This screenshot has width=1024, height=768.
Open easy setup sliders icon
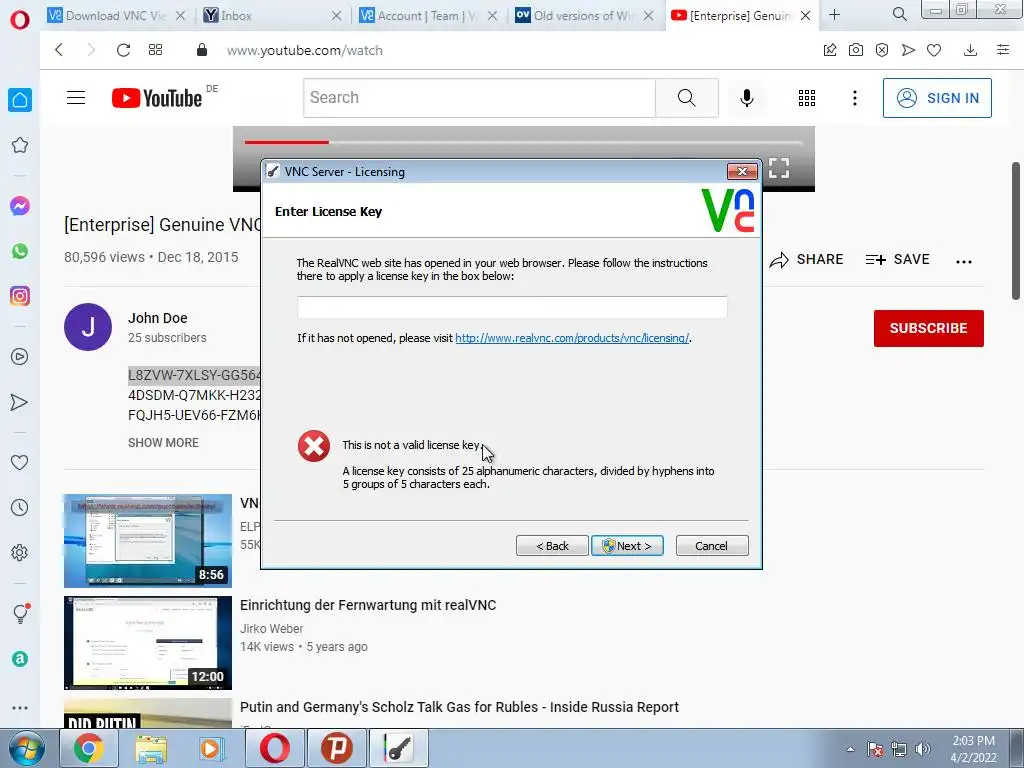tap(1003, 50)
